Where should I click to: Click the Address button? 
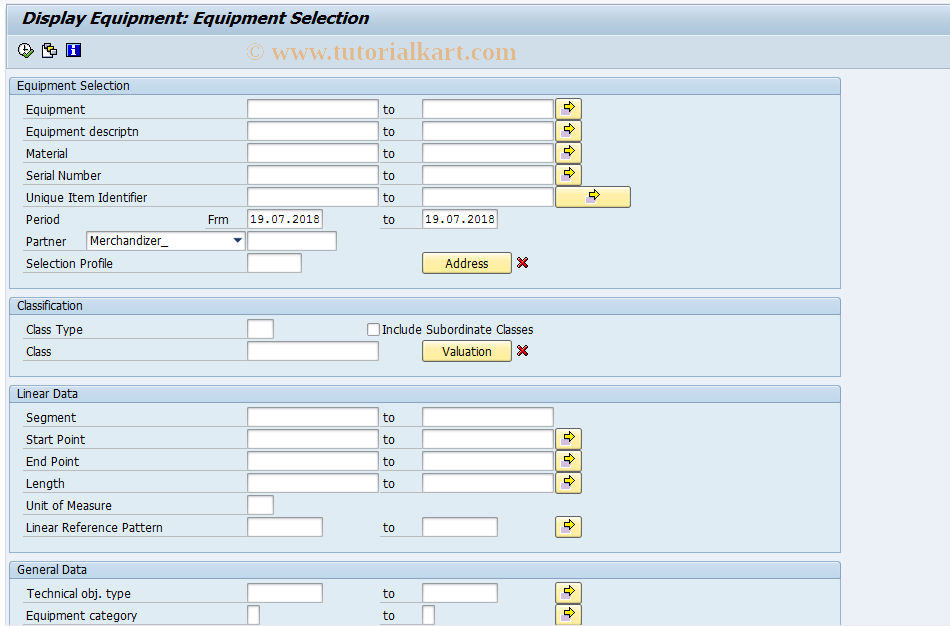pos(467,263)
